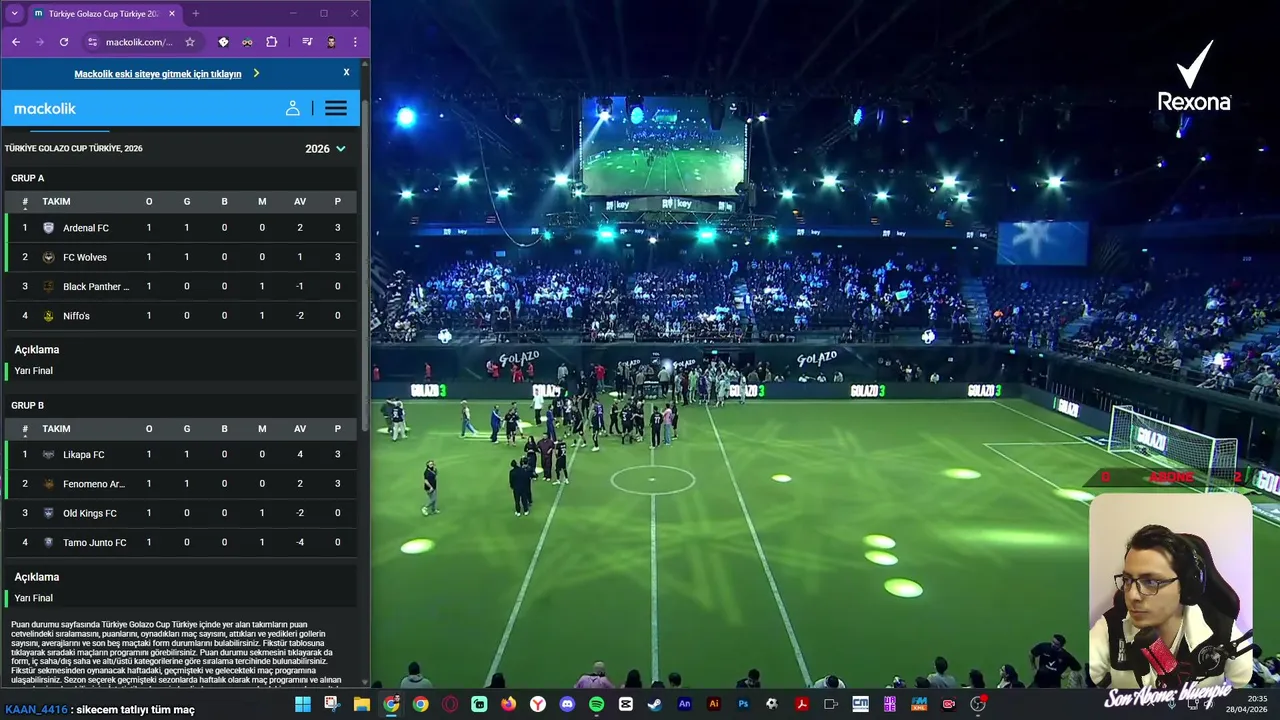Click the Grup B heading
Viewport: 1280px width, 720px height.
28,405
